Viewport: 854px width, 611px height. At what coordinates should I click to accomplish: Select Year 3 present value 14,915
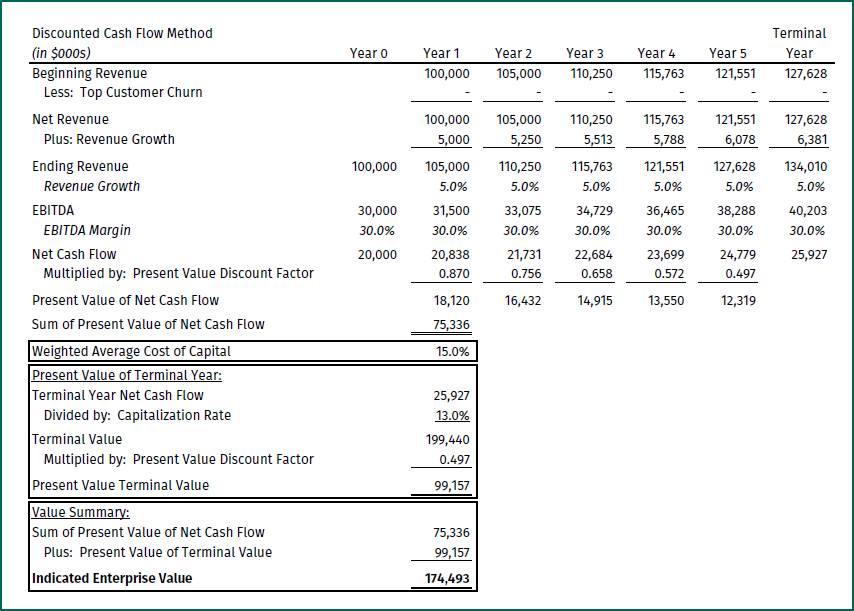pyautogui.click(x=595, y=301)
